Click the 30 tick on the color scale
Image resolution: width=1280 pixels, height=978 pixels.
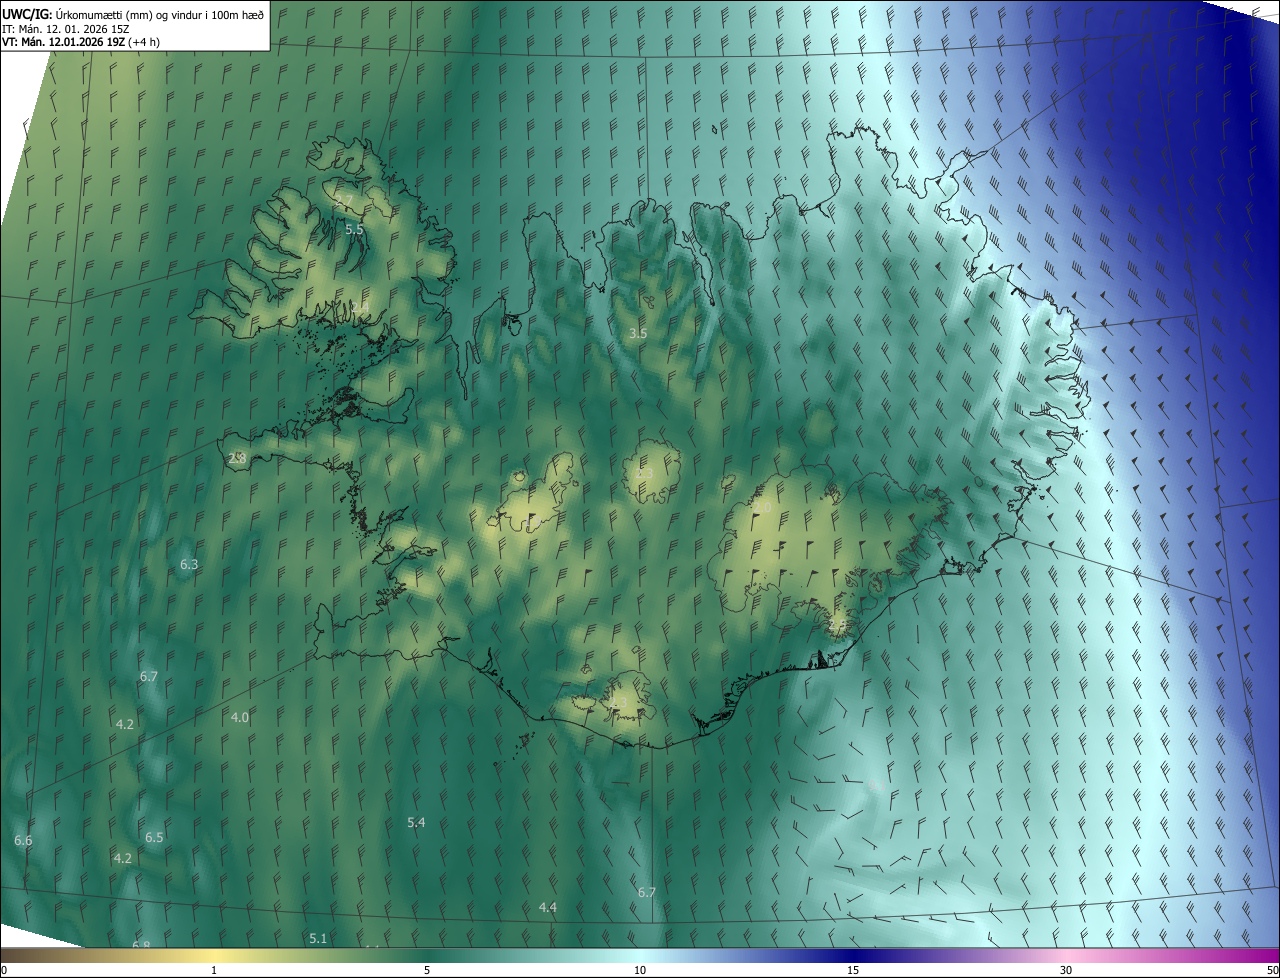[x=1066, y=970]
